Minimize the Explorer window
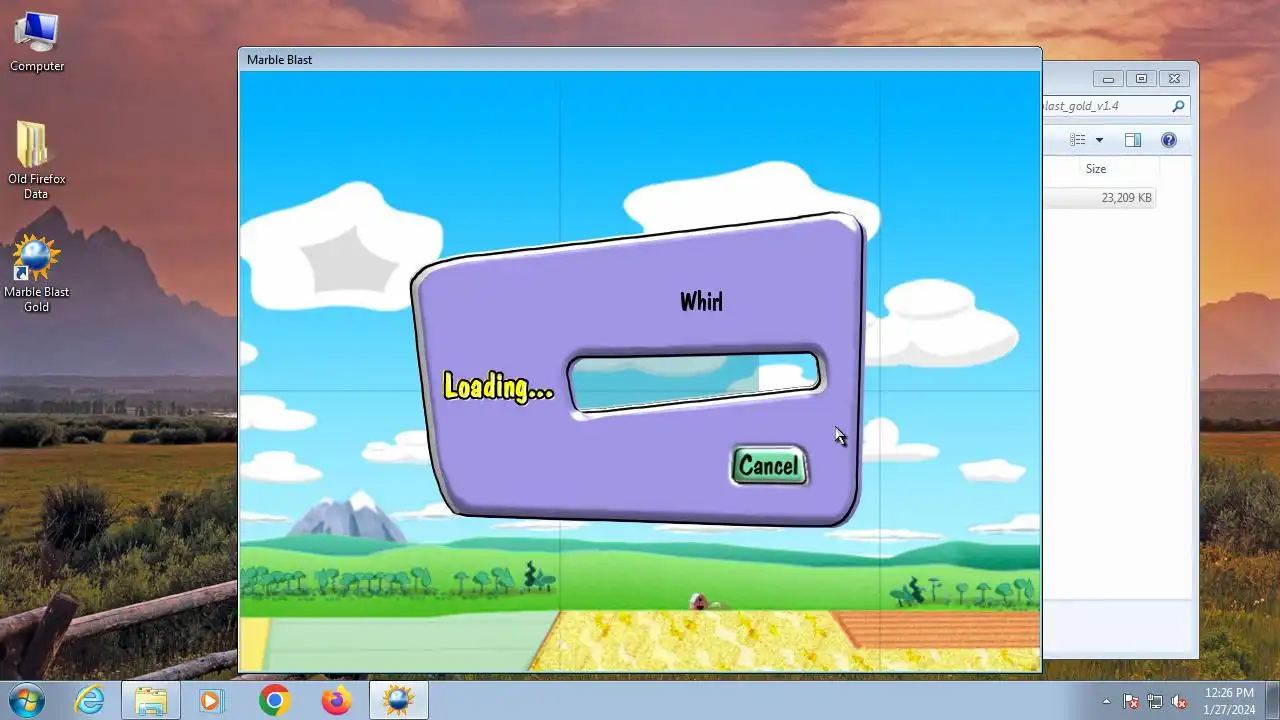 [1108, 79]
